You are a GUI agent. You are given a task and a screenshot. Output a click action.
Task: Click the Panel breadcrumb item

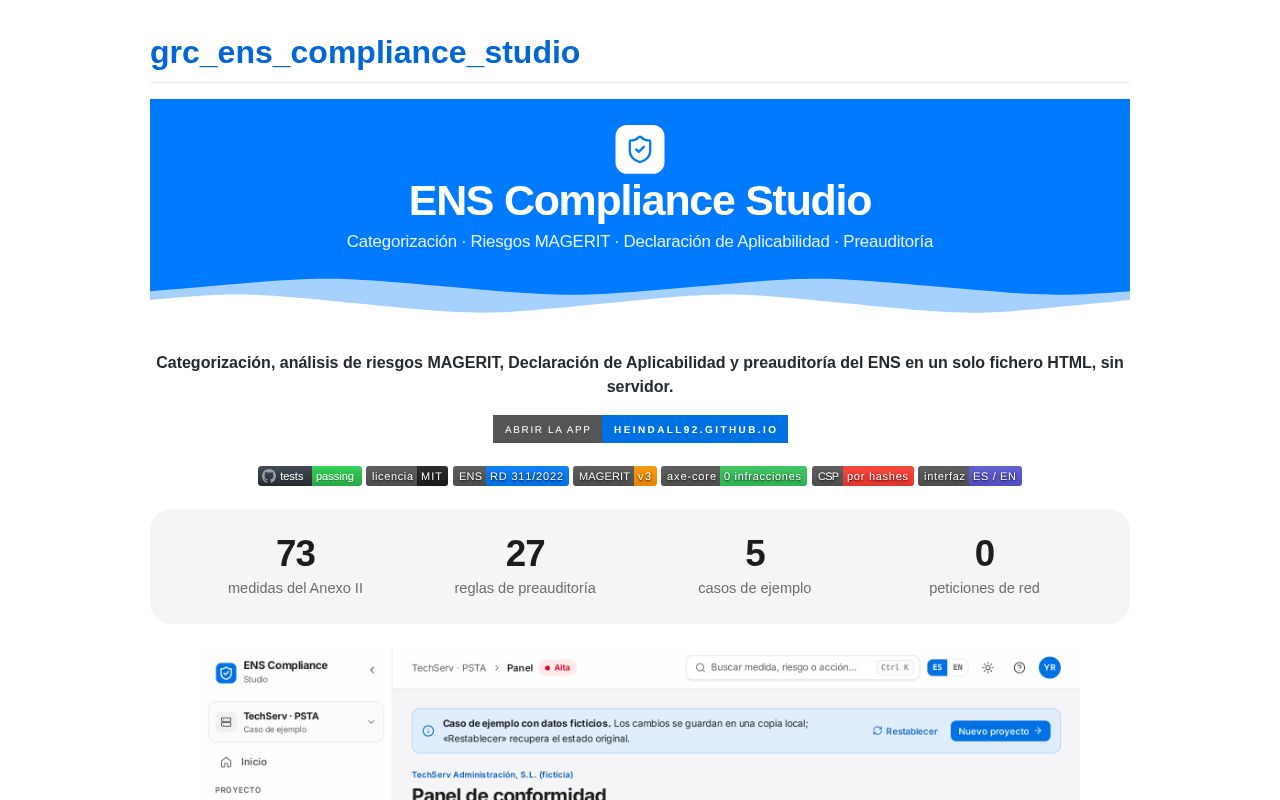[x=520, y=667]
